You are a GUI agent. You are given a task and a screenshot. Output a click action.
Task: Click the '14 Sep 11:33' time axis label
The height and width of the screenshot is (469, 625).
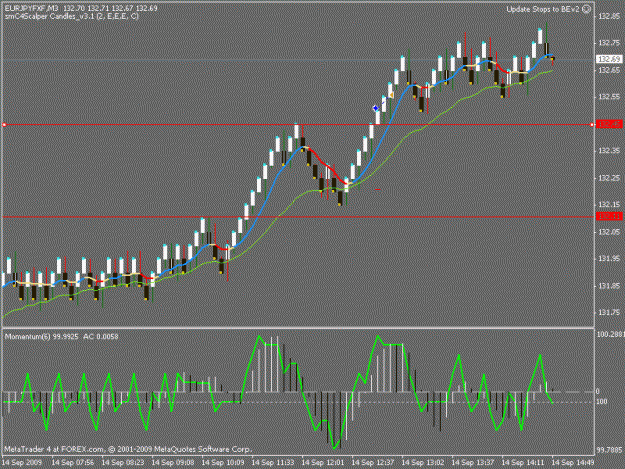pyautogui.click(x=273, y=462)
